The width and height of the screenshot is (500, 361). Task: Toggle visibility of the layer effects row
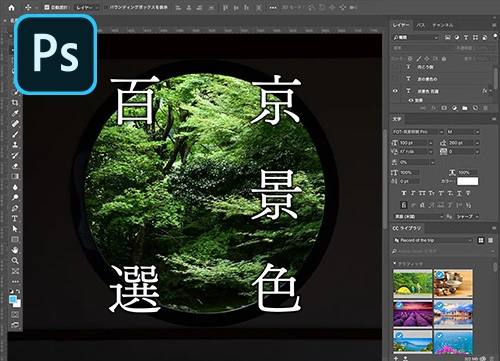(x=411, y=100)
